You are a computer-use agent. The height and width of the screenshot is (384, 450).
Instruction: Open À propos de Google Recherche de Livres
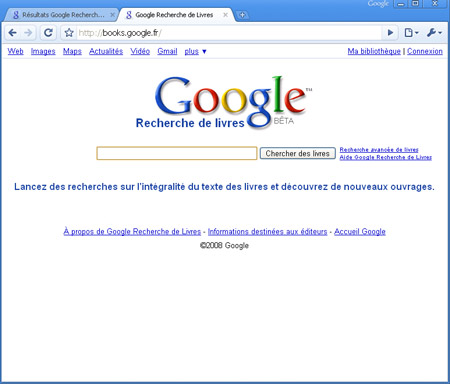point(132,231)
